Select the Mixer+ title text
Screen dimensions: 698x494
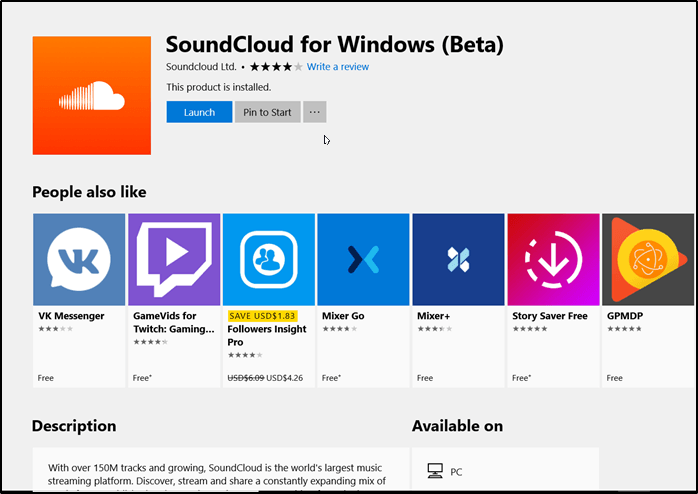coord(434,316)
